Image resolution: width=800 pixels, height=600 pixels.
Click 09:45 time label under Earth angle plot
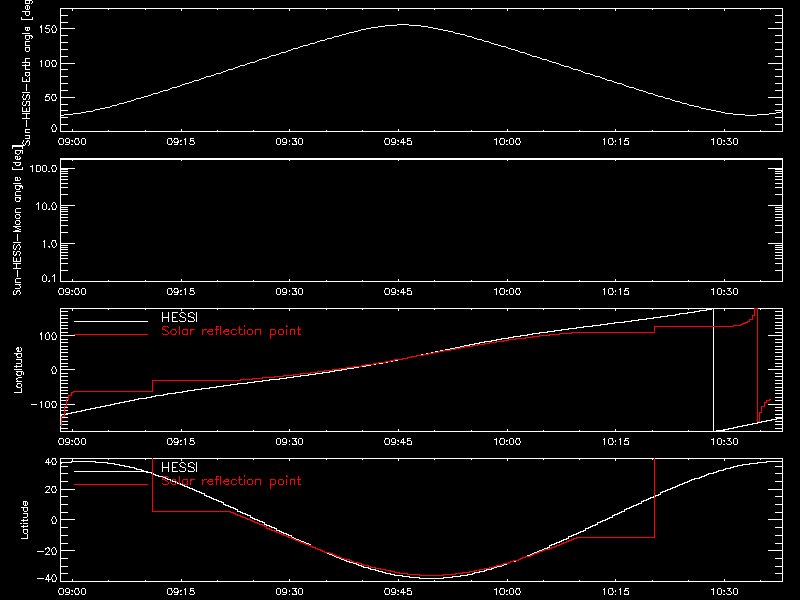pos(398,141)
